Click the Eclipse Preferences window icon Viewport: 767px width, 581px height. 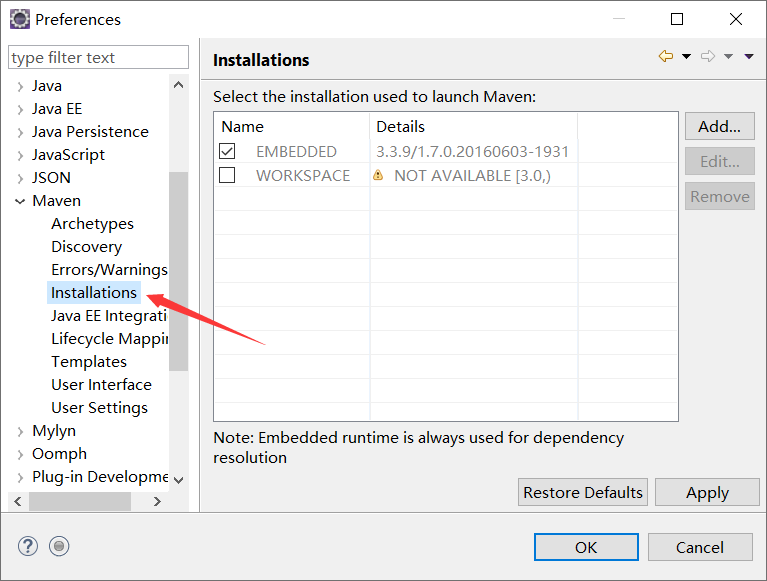coord(20,19)
